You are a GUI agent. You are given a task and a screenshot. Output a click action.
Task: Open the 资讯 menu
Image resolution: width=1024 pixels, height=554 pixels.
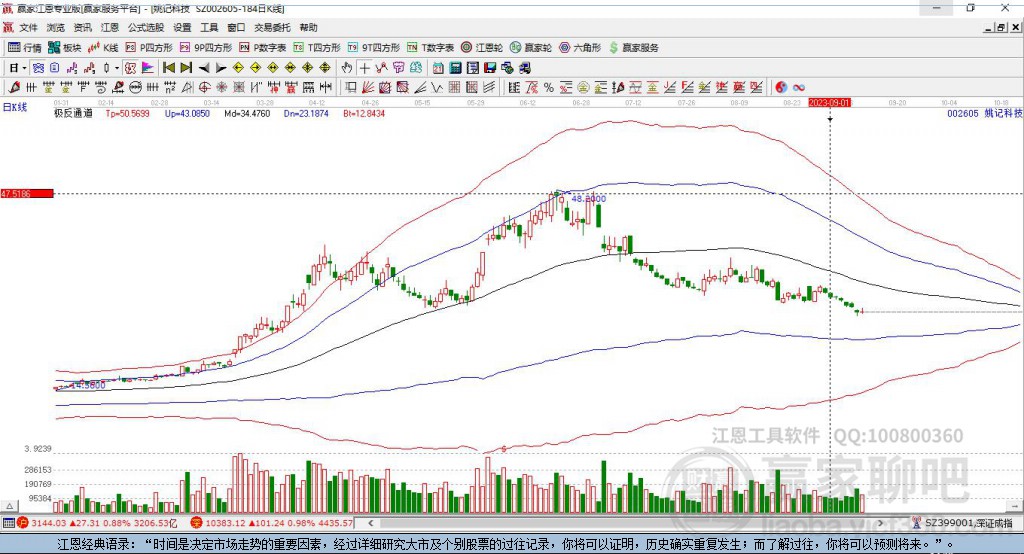point(82,27)
